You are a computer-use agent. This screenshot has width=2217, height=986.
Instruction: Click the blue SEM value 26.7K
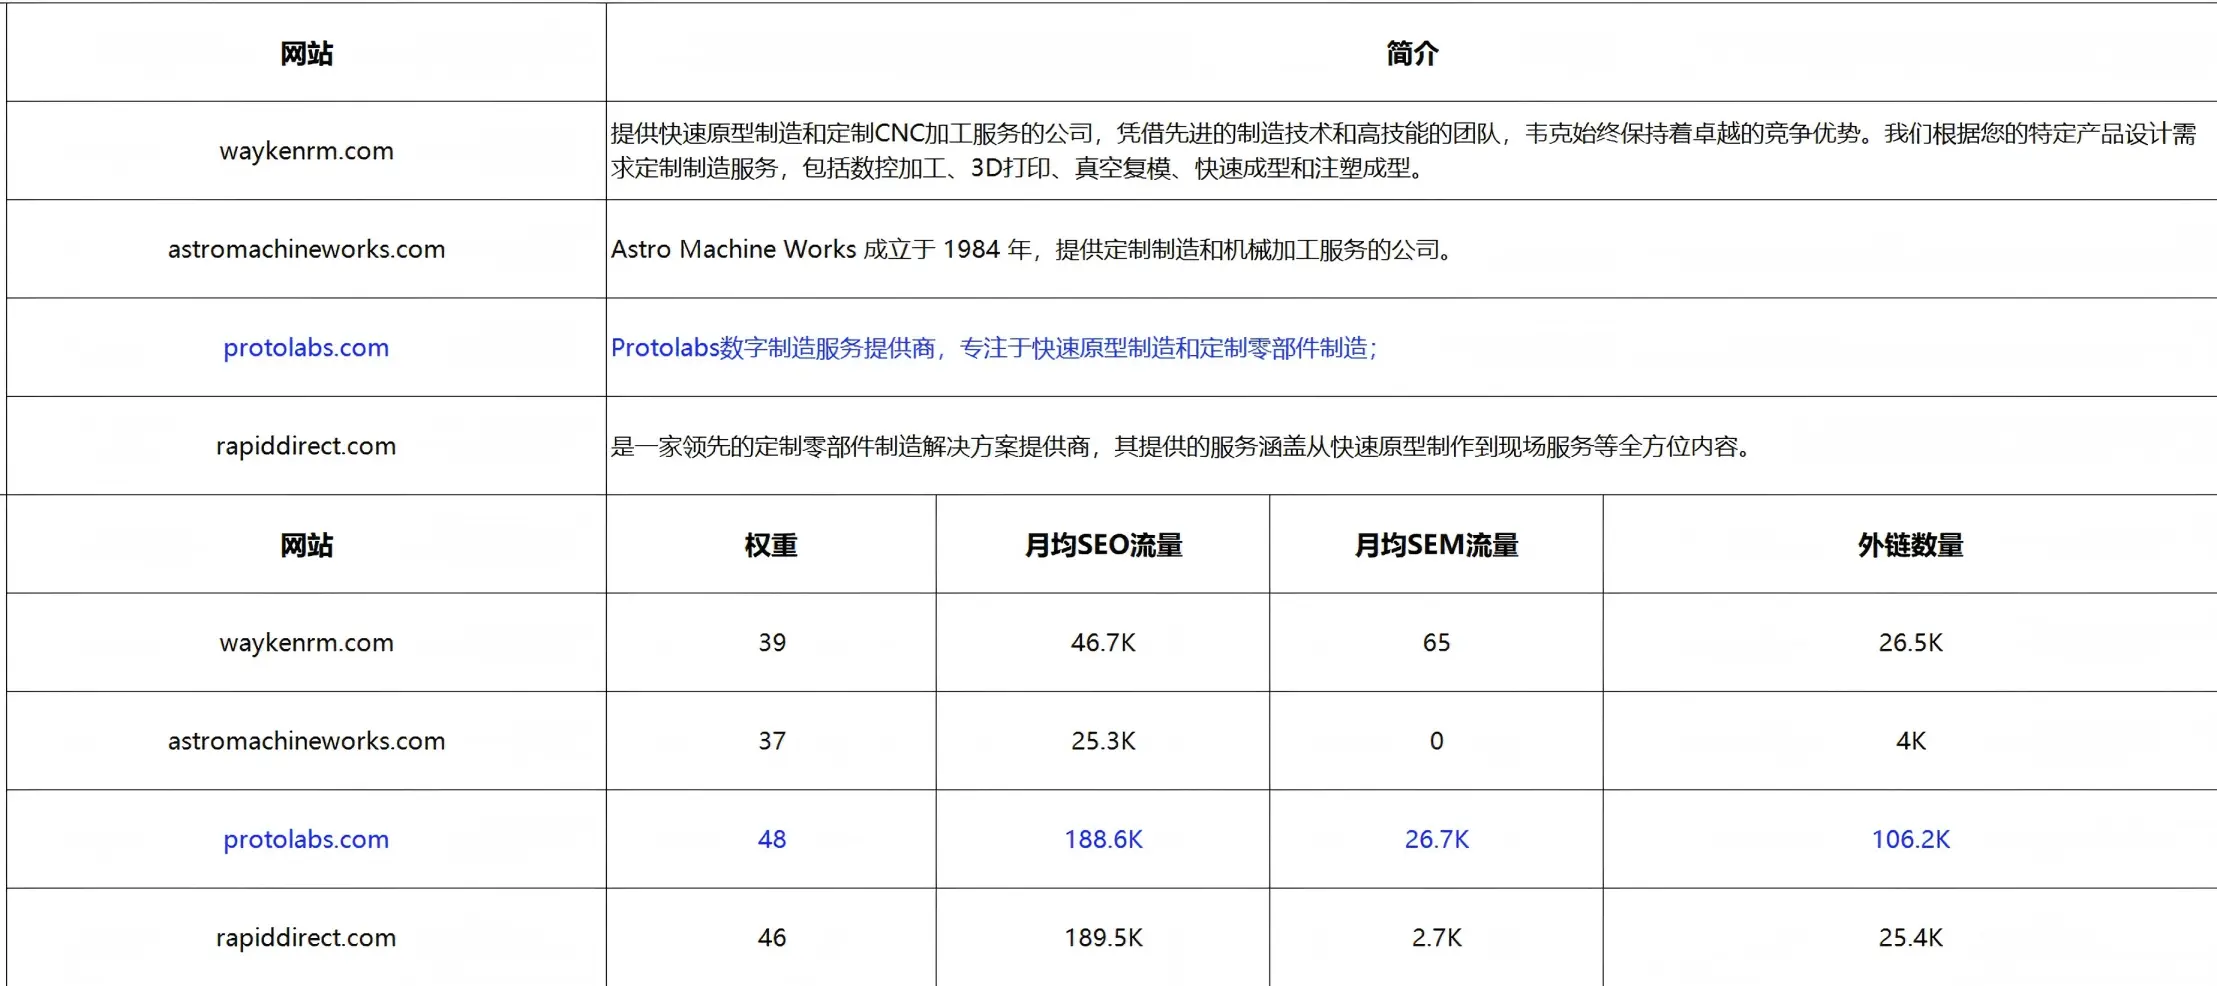coord(1436,839)
